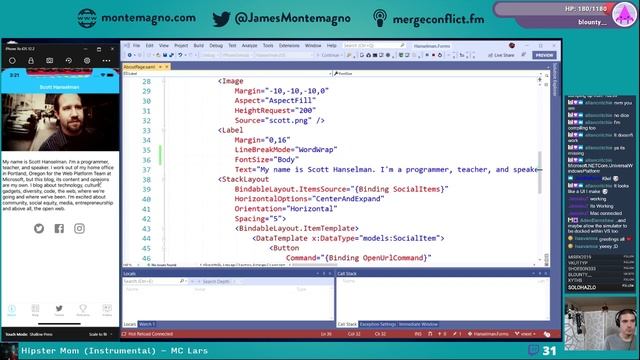Switch to the Exception Settings tab

click(378, 324)
